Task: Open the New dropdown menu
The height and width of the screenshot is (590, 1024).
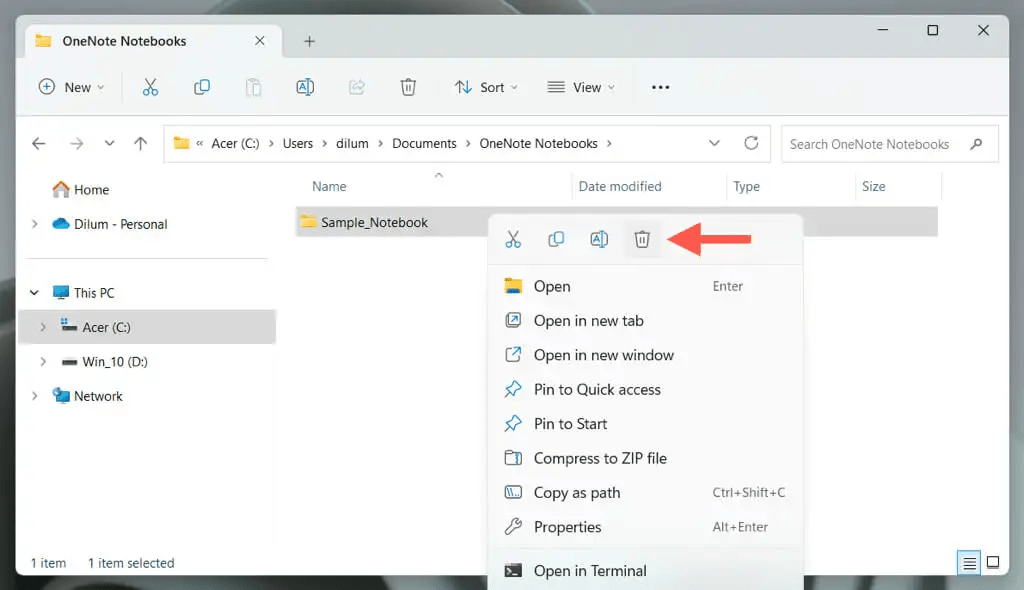Action: [71, 87]
